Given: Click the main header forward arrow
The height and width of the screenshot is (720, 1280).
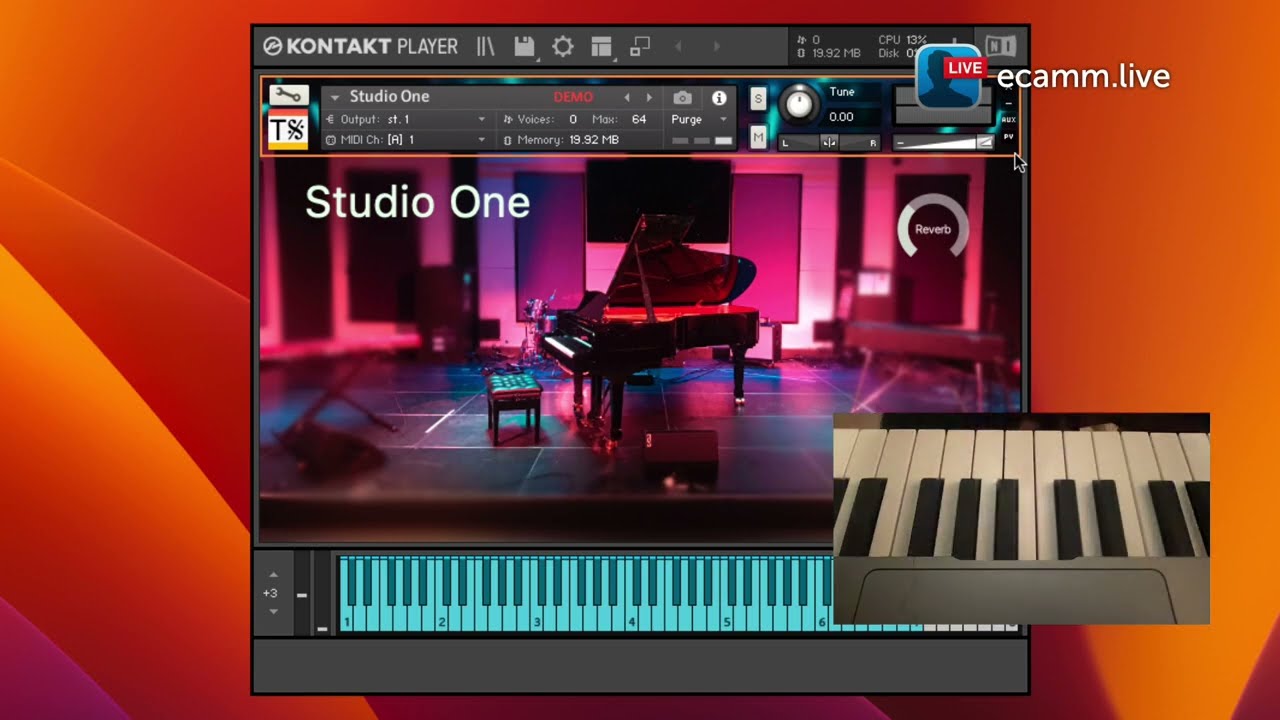Looking at the screenshot, I should point(716,46).
